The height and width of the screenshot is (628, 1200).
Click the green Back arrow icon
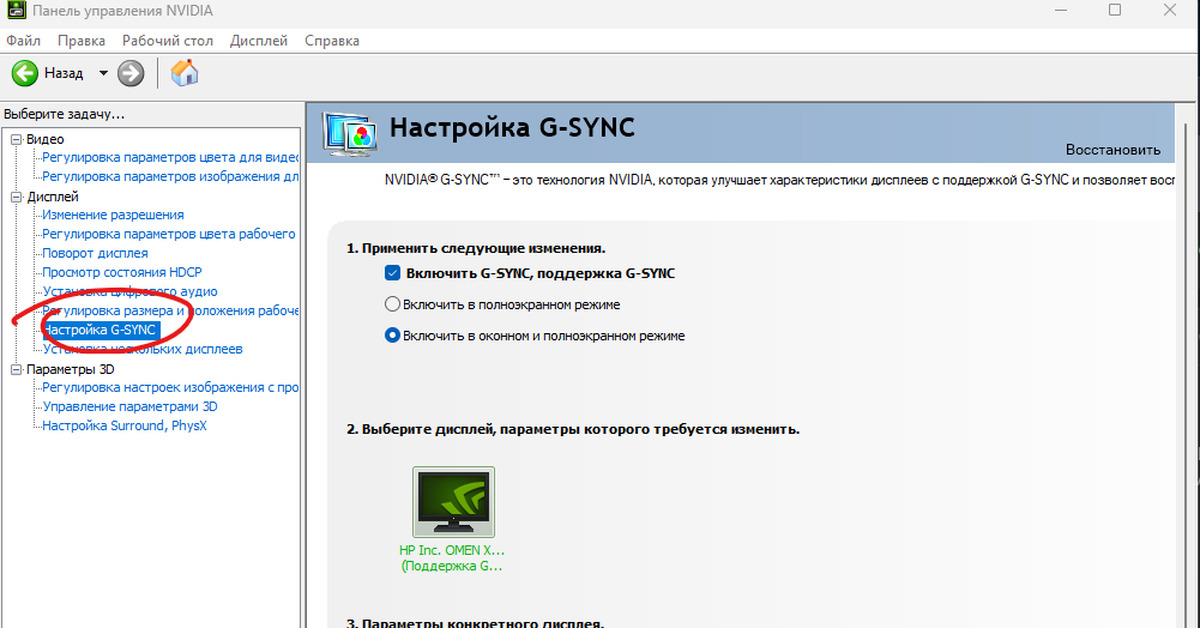tap(25, 73)
